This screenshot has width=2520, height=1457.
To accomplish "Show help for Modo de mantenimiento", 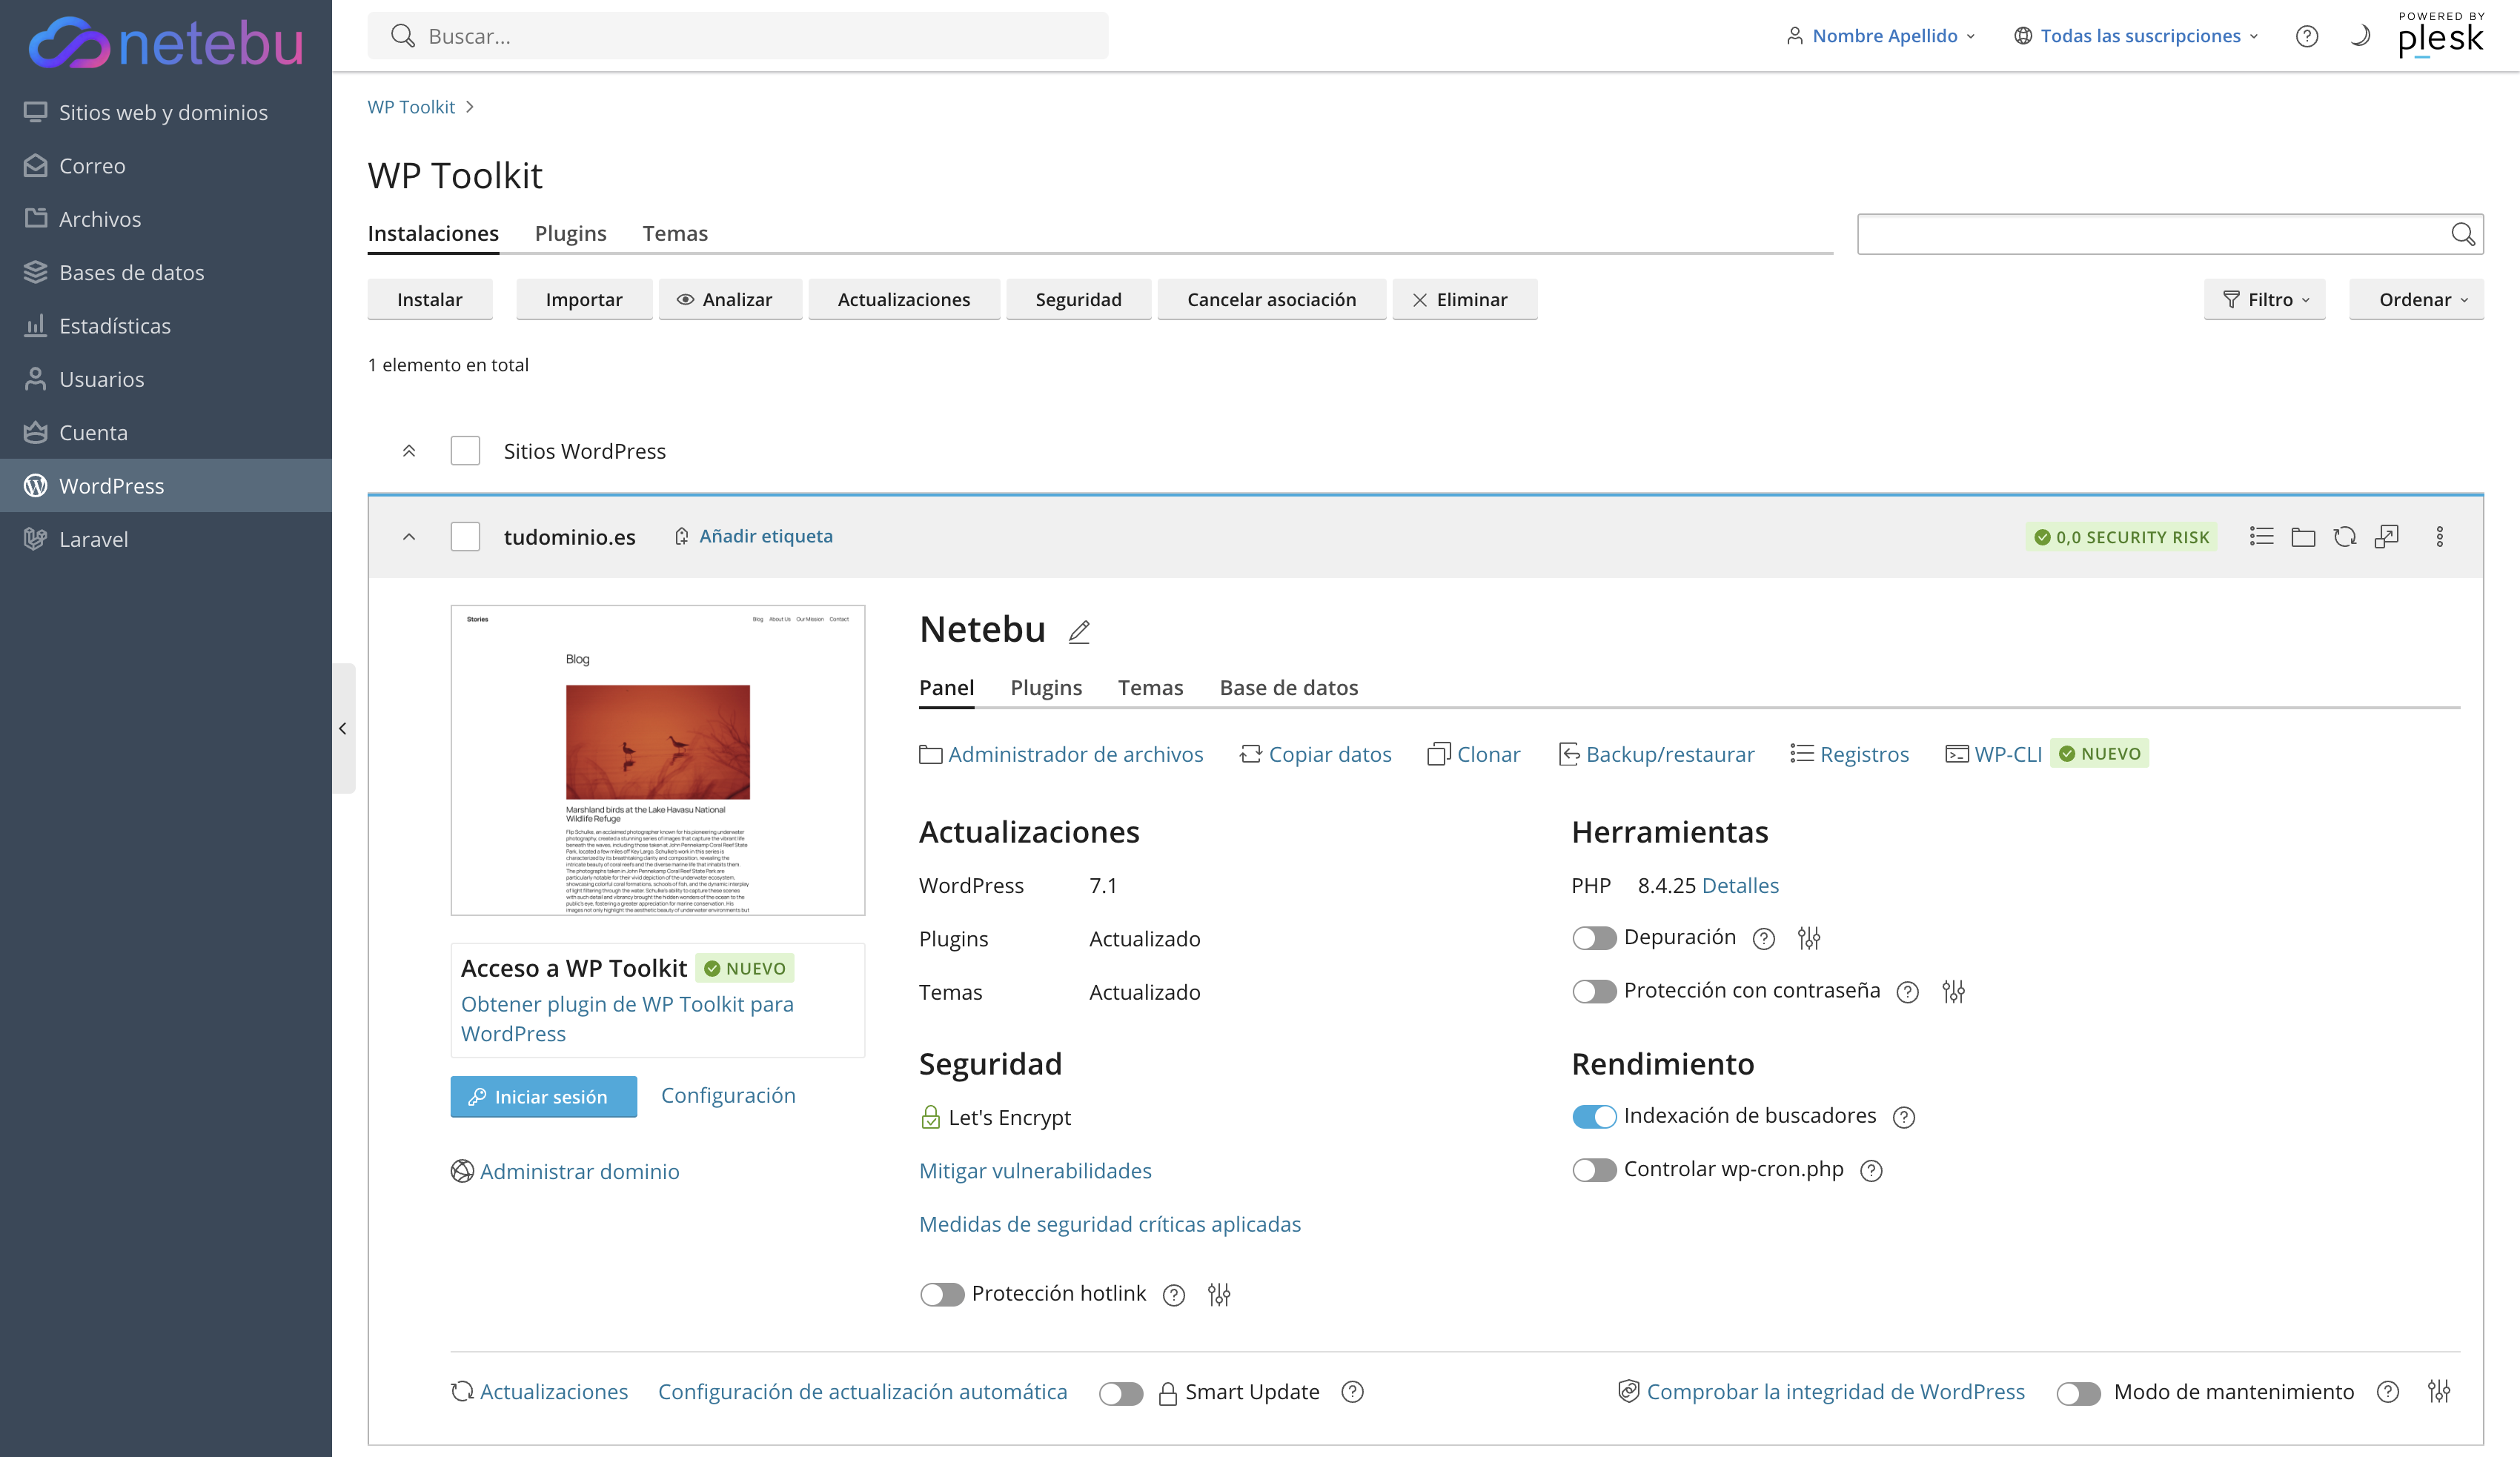I will click(x=2388, y=1392).
